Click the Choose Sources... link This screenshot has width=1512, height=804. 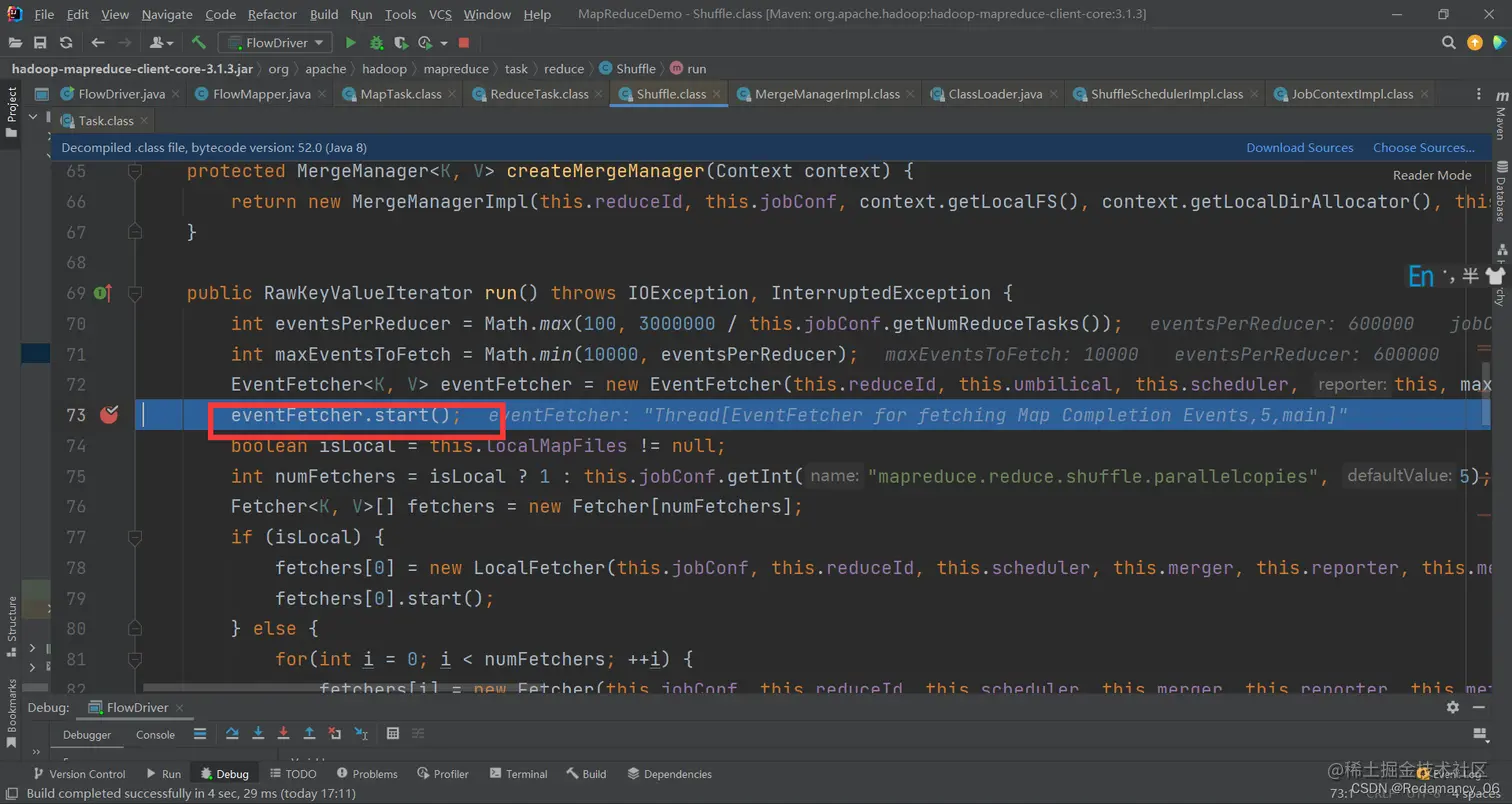[1424, 148]
